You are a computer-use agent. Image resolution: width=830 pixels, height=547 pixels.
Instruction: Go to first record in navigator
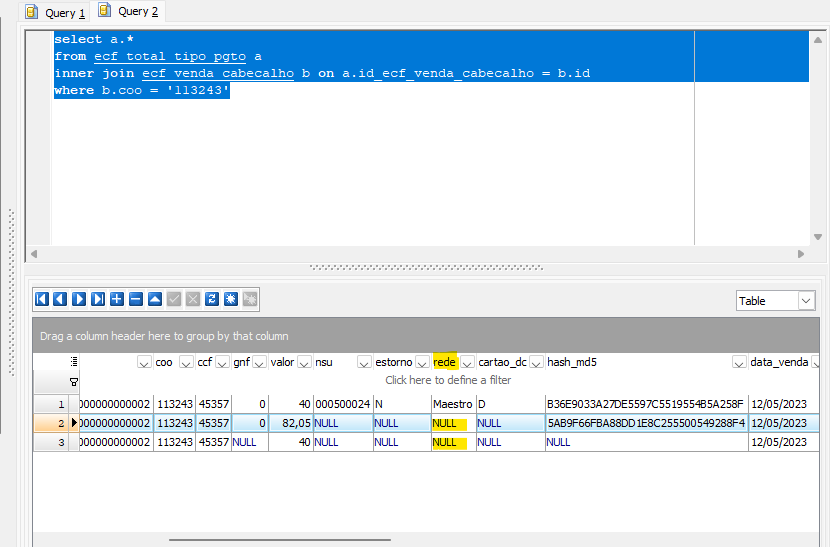(x=42, y=299)
